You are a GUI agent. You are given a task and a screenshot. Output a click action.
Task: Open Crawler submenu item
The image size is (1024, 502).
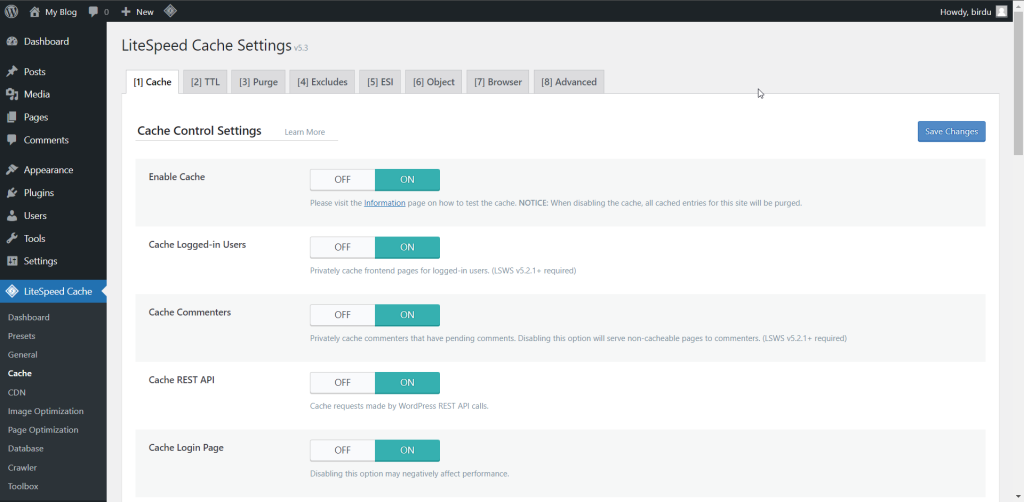(22, 468)
